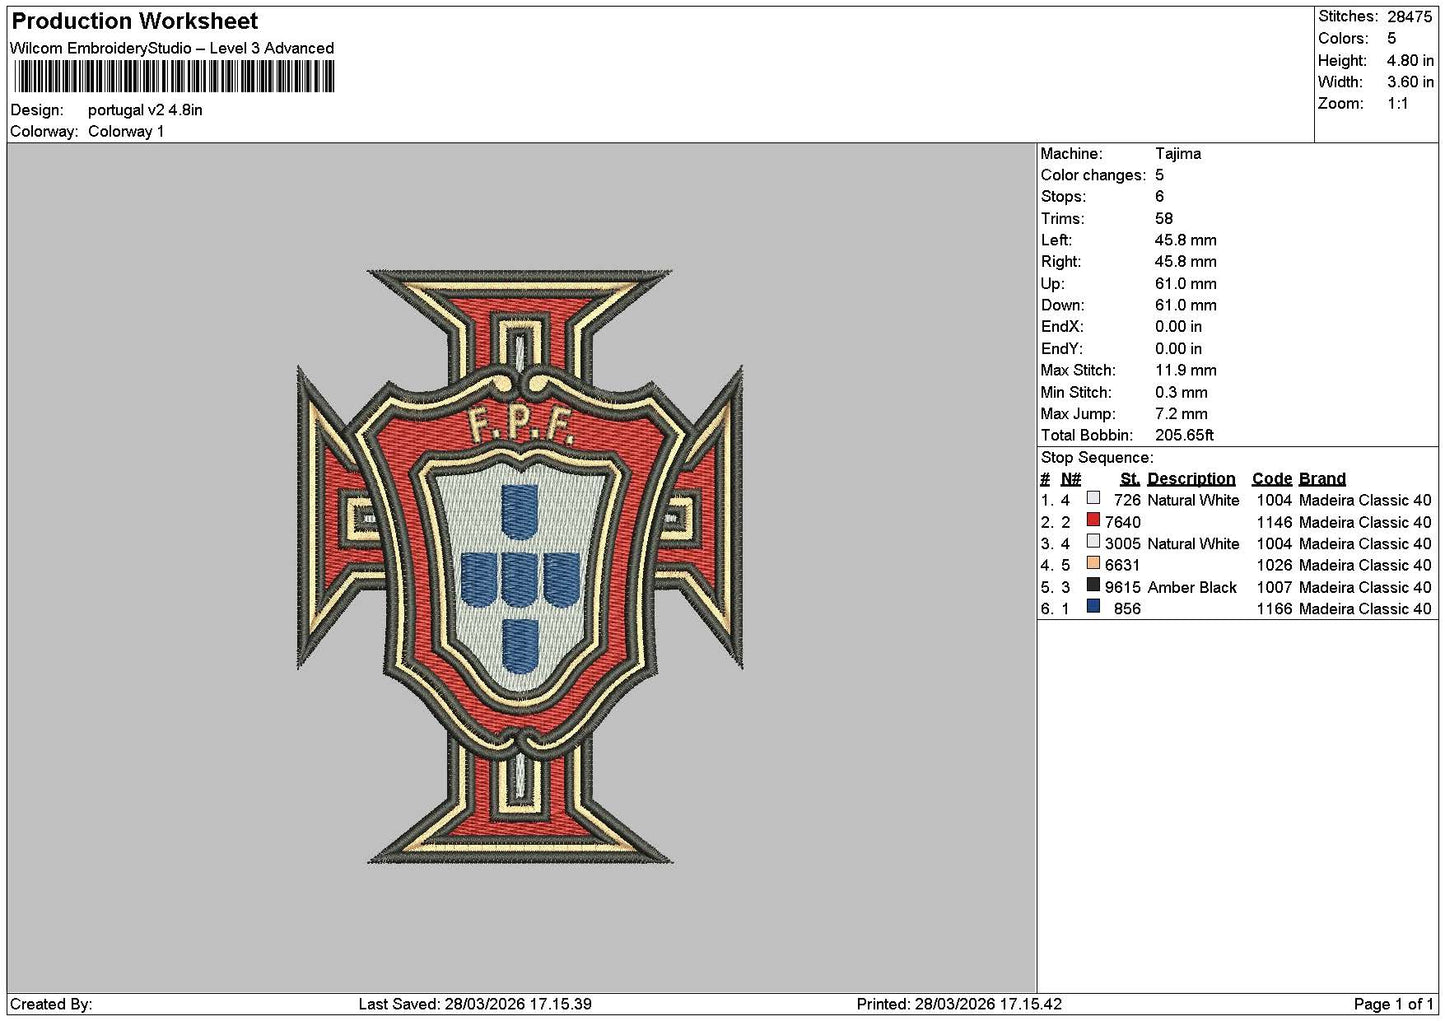Click code '1146' in stop row 2
Image resolution: width=1445 pixels, height=1021 pixels.
(x=1274, y=522)
